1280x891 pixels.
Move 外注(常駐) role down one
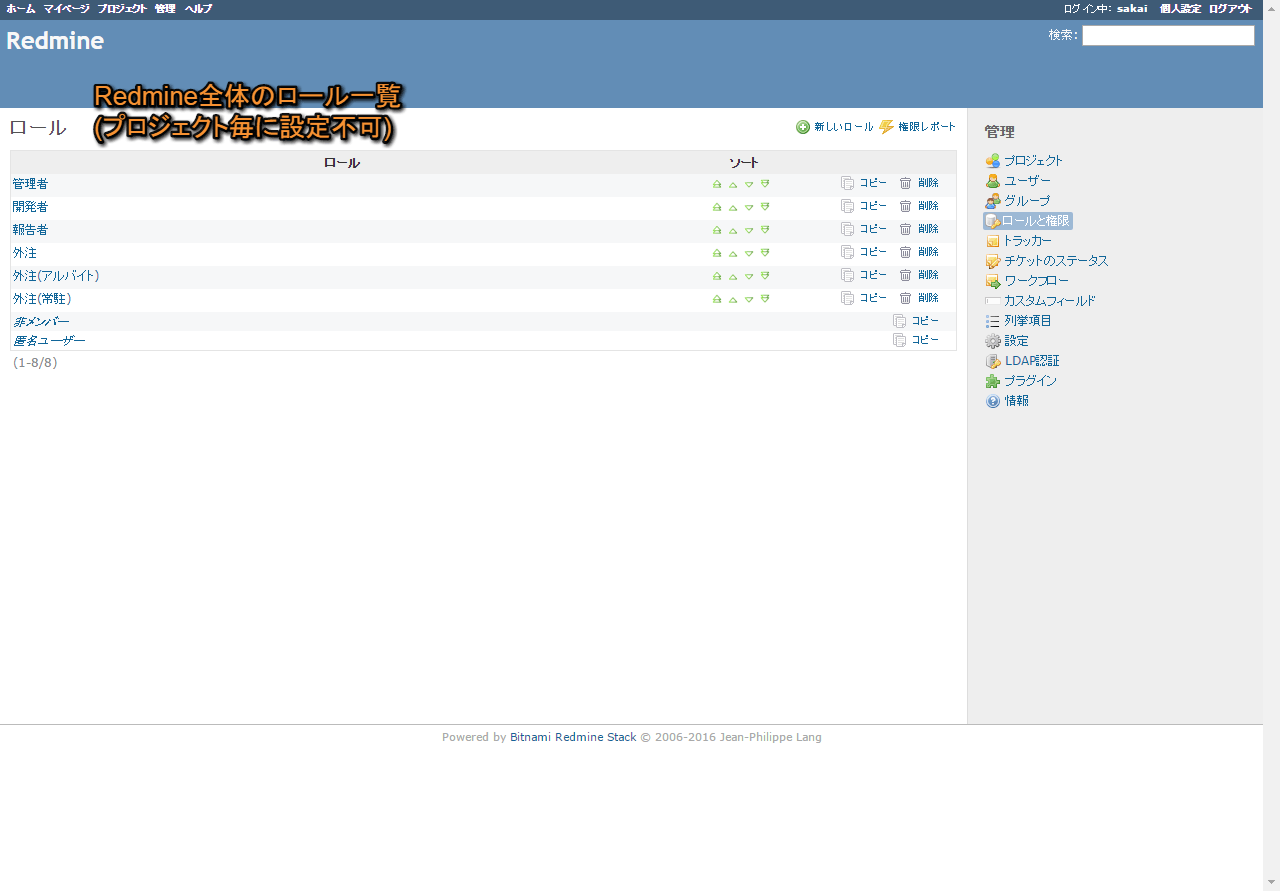pyautogui.click(x=749, y=299)
